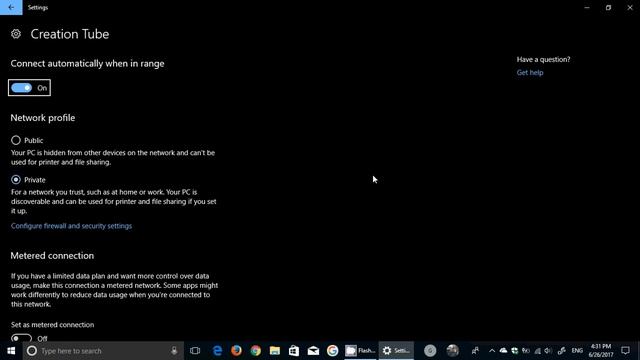Click the round globe icon on taskbar
640x360 pixels.
(x=452, y=351)
